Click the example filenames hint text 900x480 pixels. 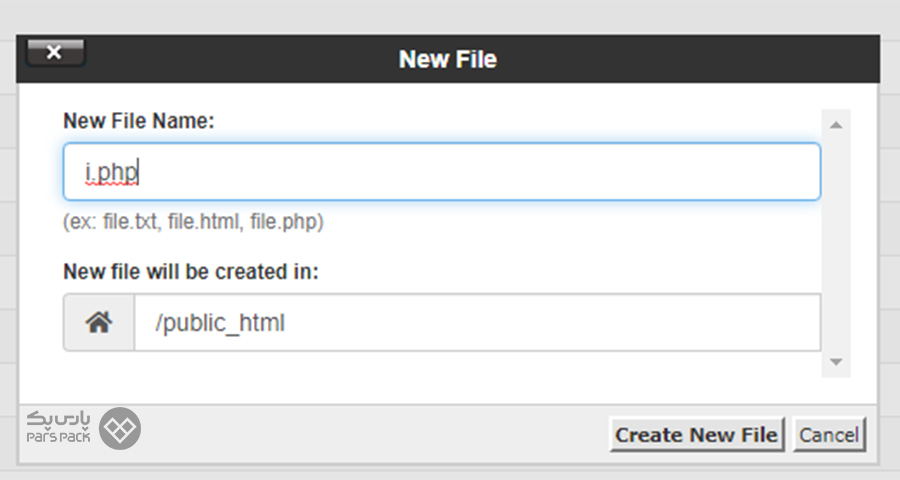tap(193, 222)
